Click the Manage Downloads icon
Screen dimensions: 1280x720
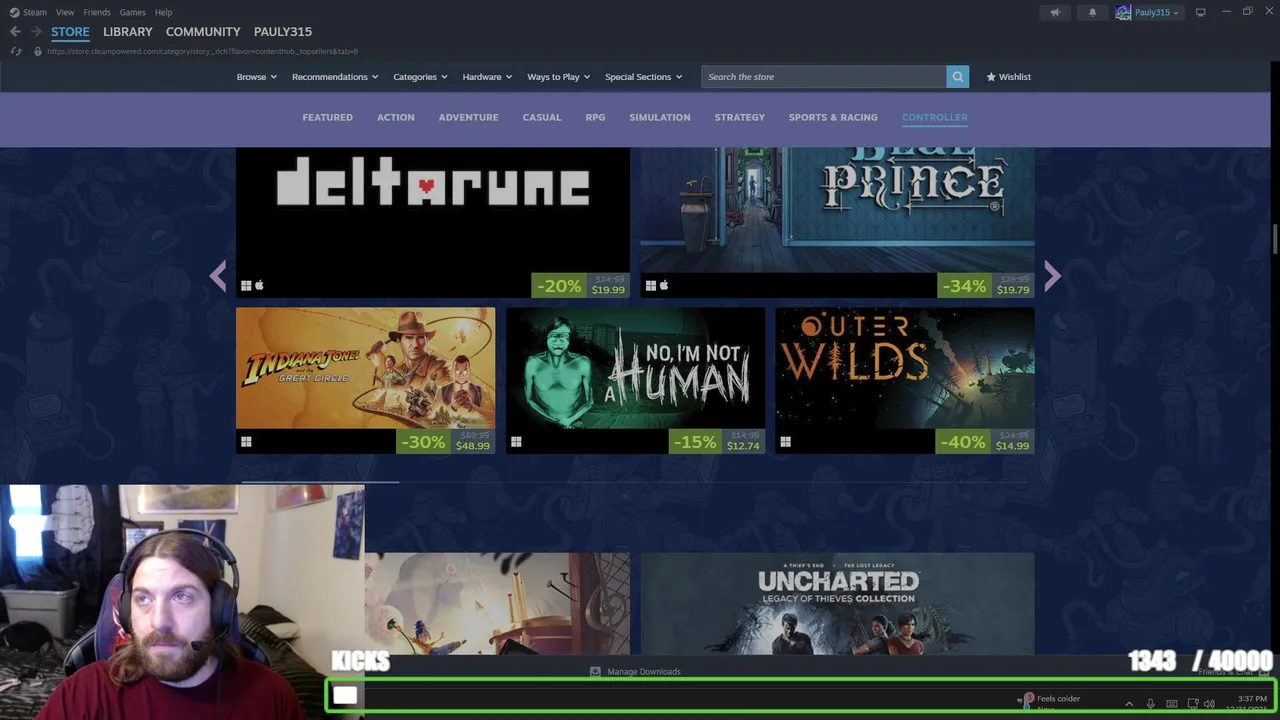click(595, 671)
